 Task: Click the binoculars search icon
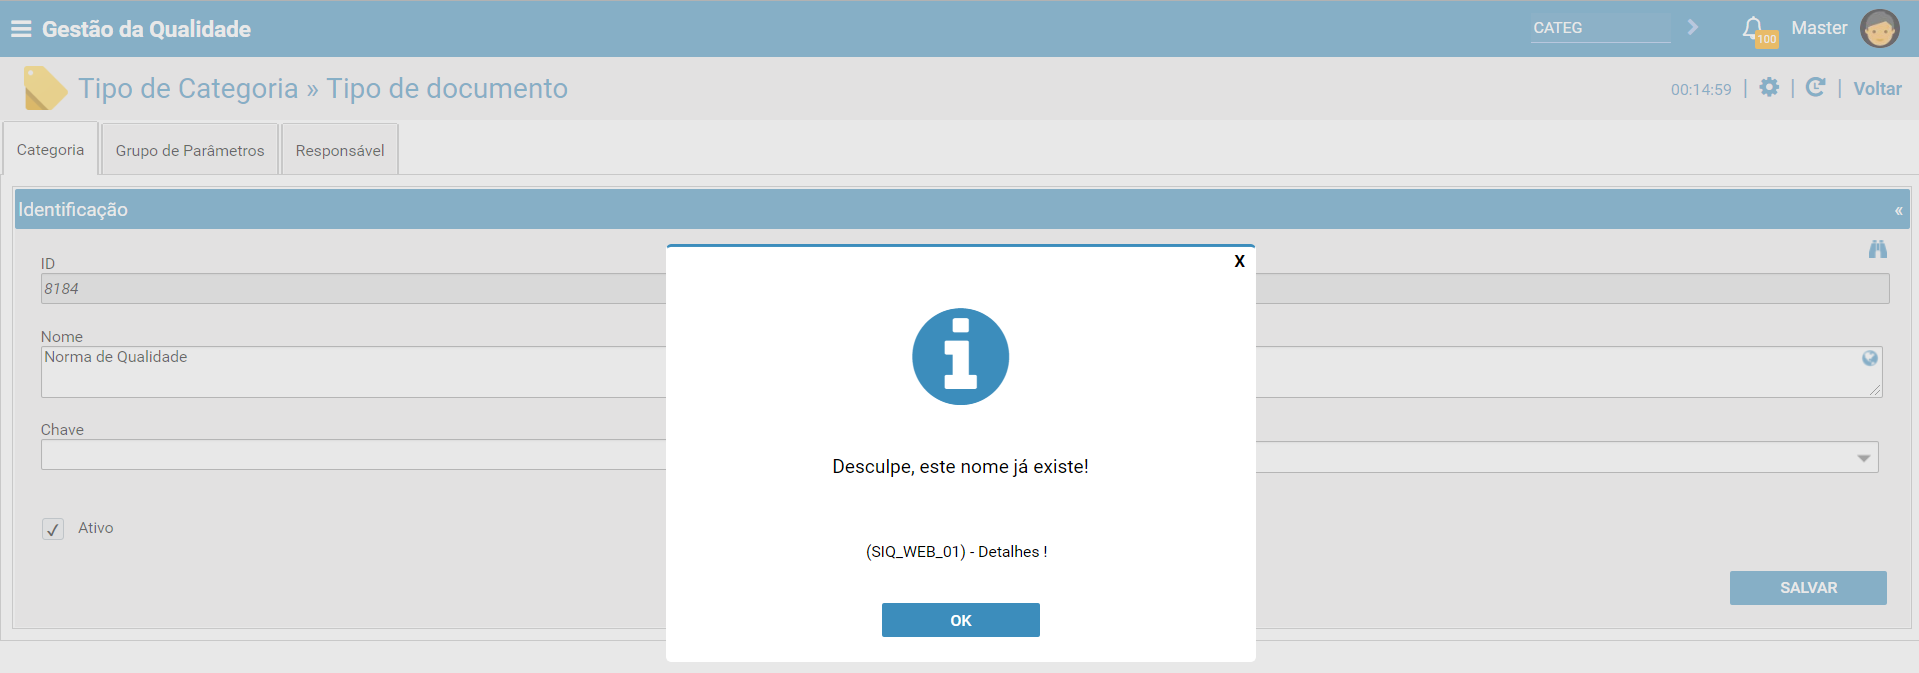(x=1877, y=249)
